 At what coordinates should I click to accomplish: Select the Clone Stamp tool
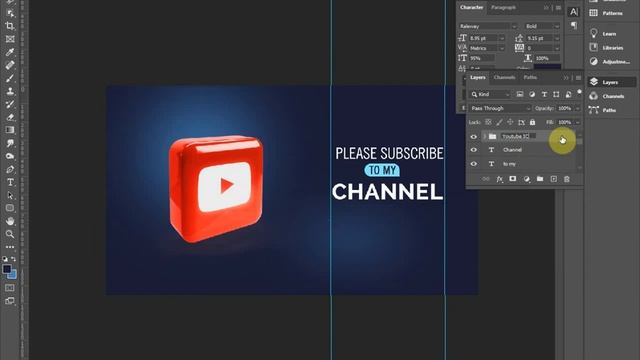click(x=10, y=91)
